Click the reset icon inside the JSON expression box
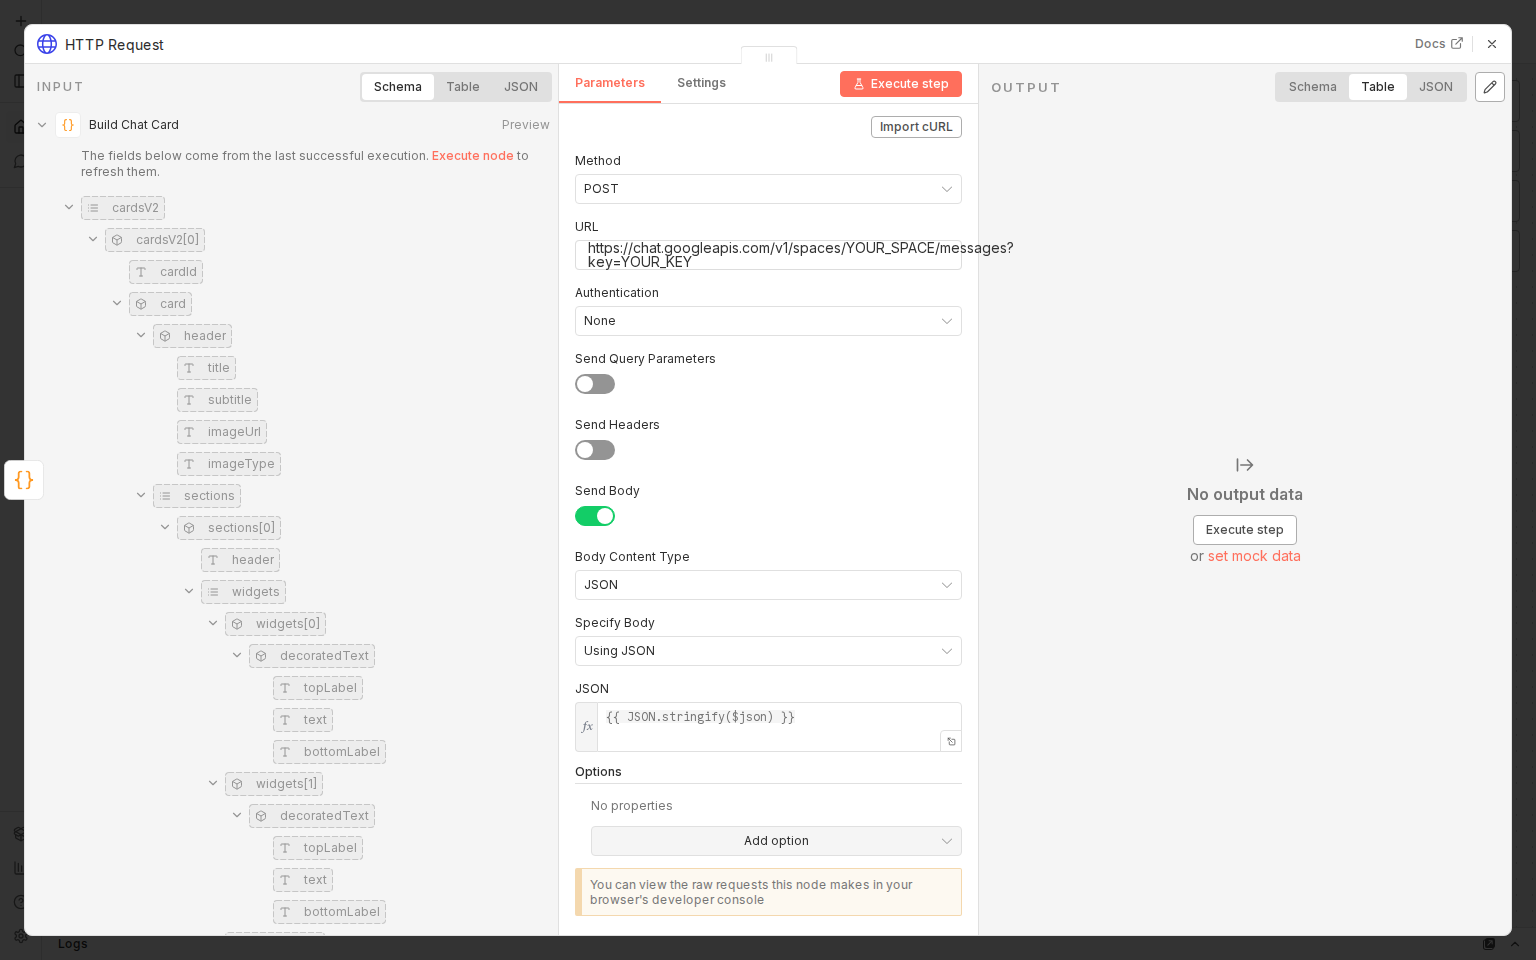 (x=950, y=740)
